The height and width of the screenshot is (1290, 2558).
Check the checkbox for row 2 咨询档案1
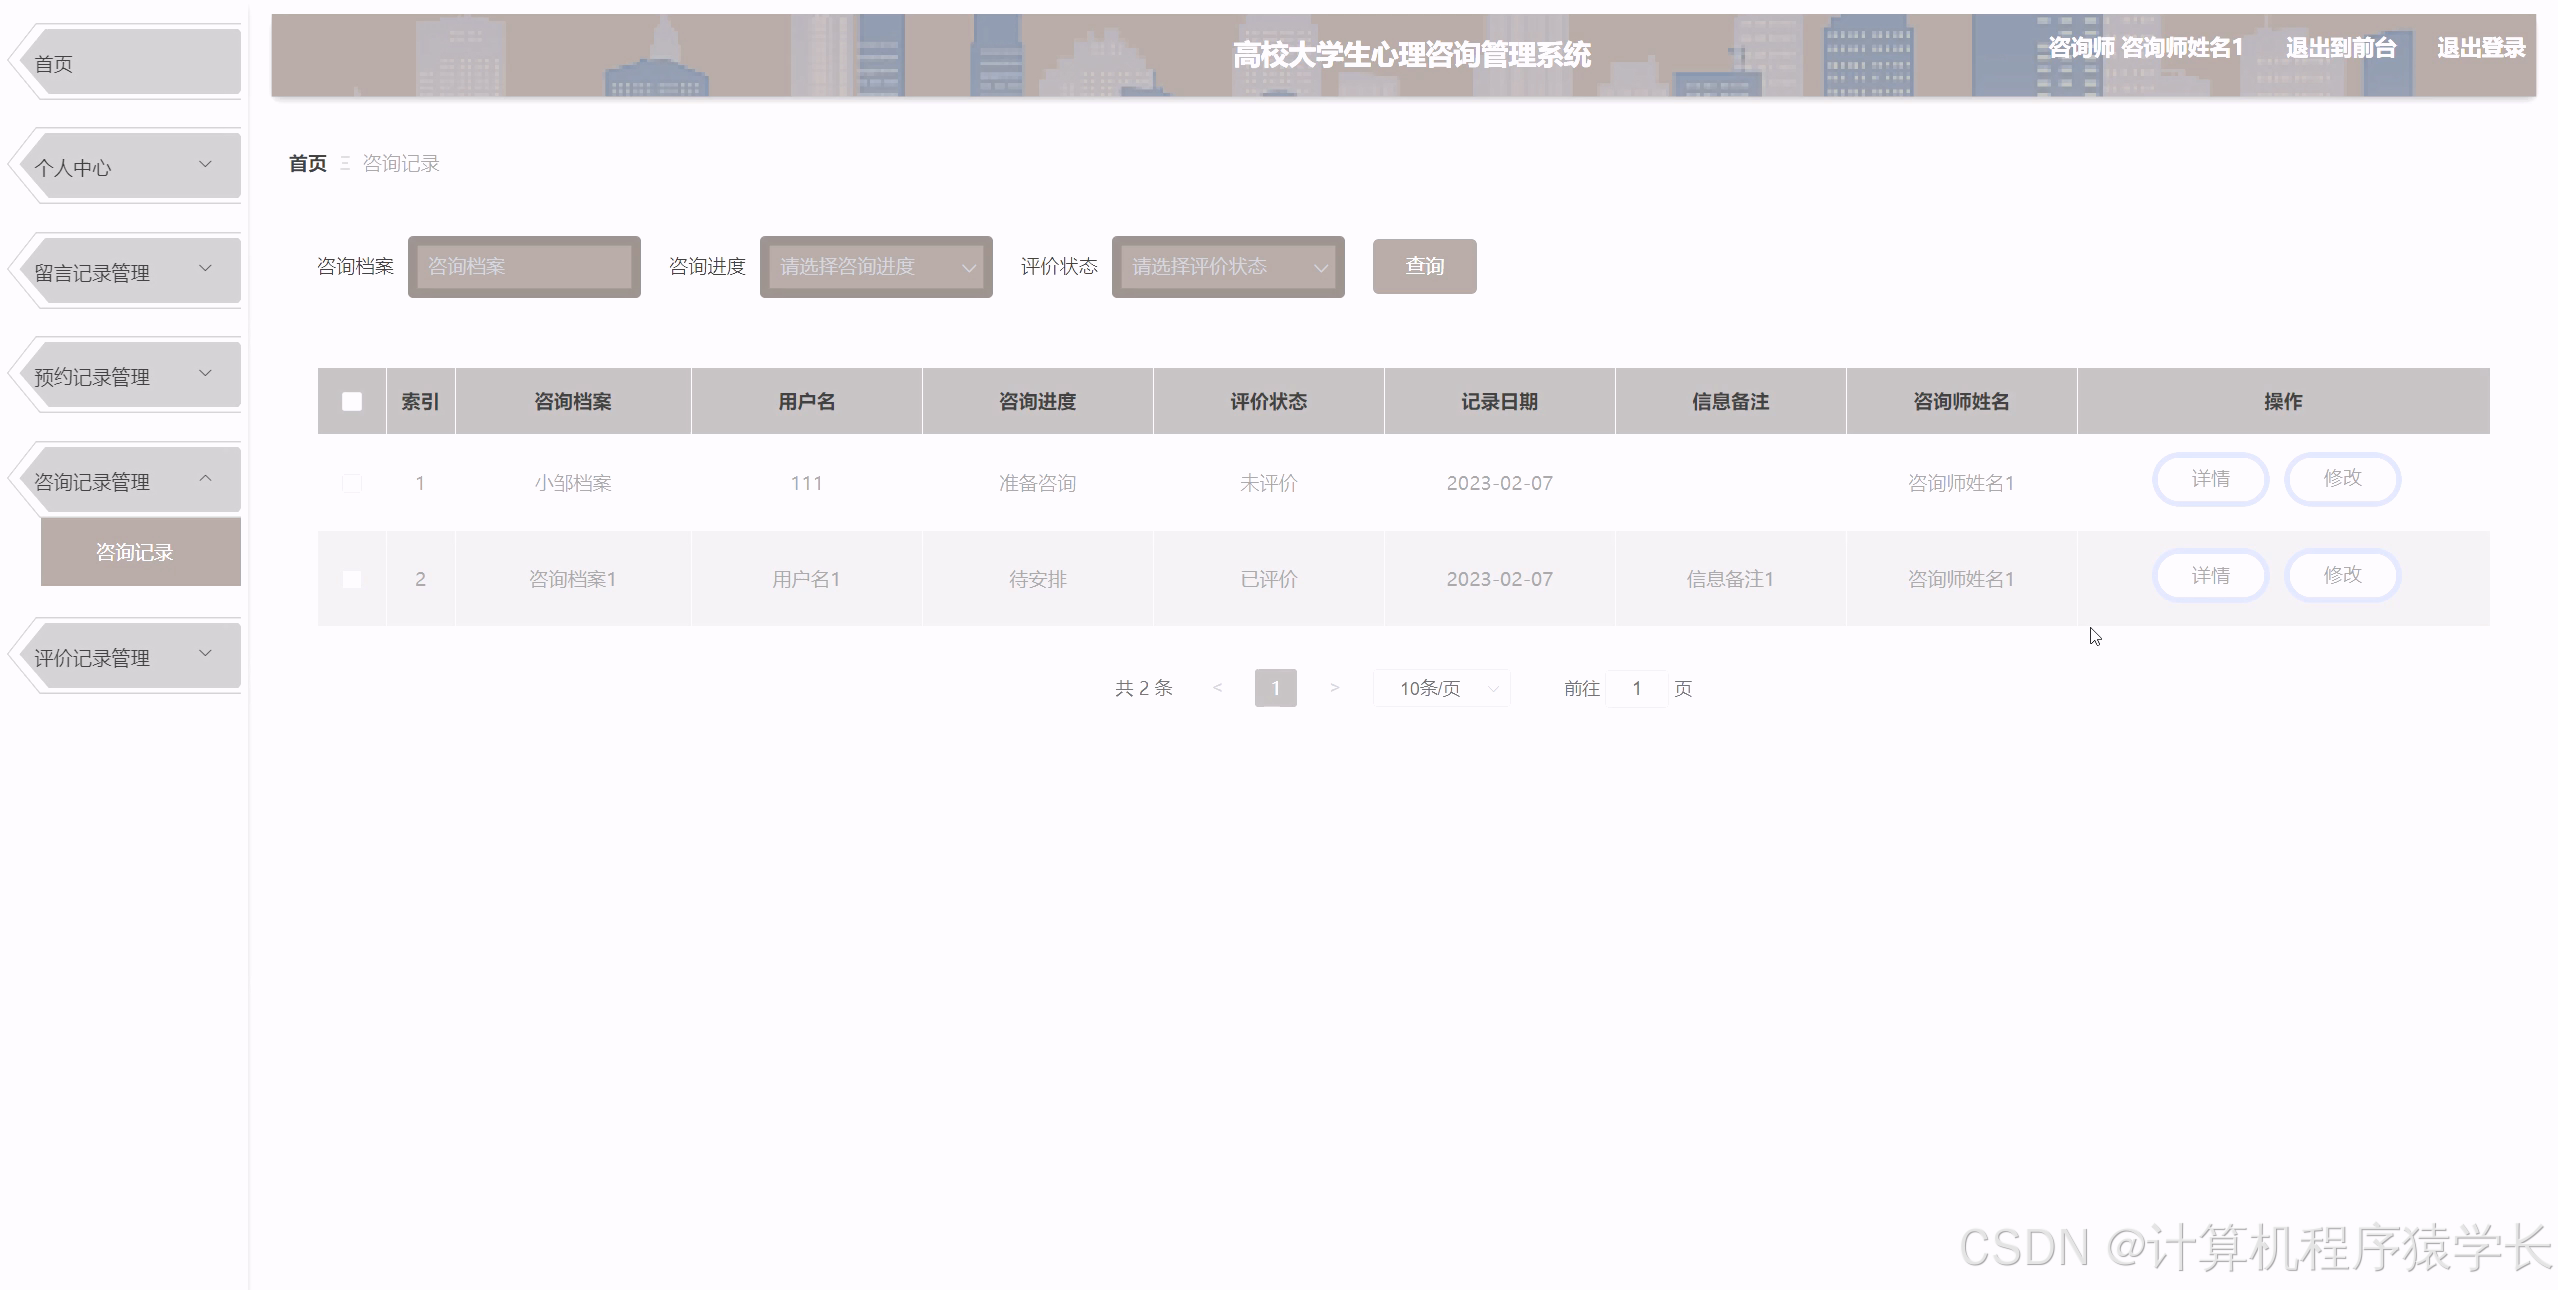tap(351, 579)
